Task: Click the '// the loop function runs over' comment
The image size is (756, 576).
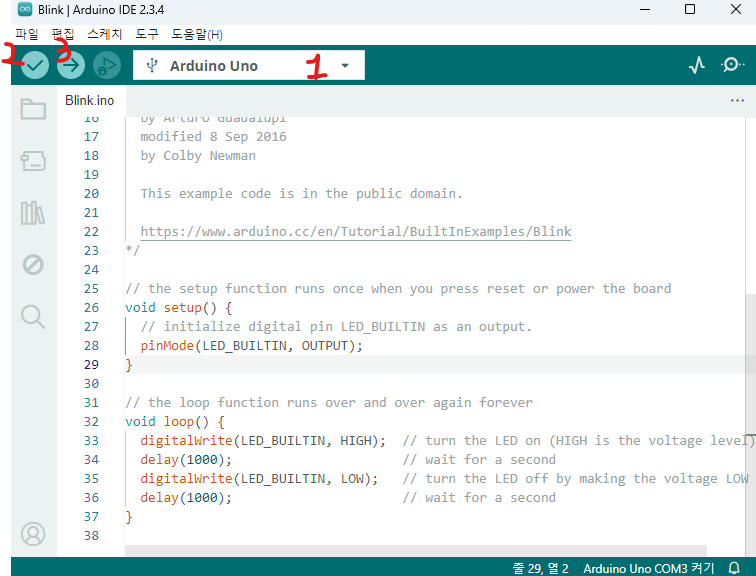Action: 329,402
